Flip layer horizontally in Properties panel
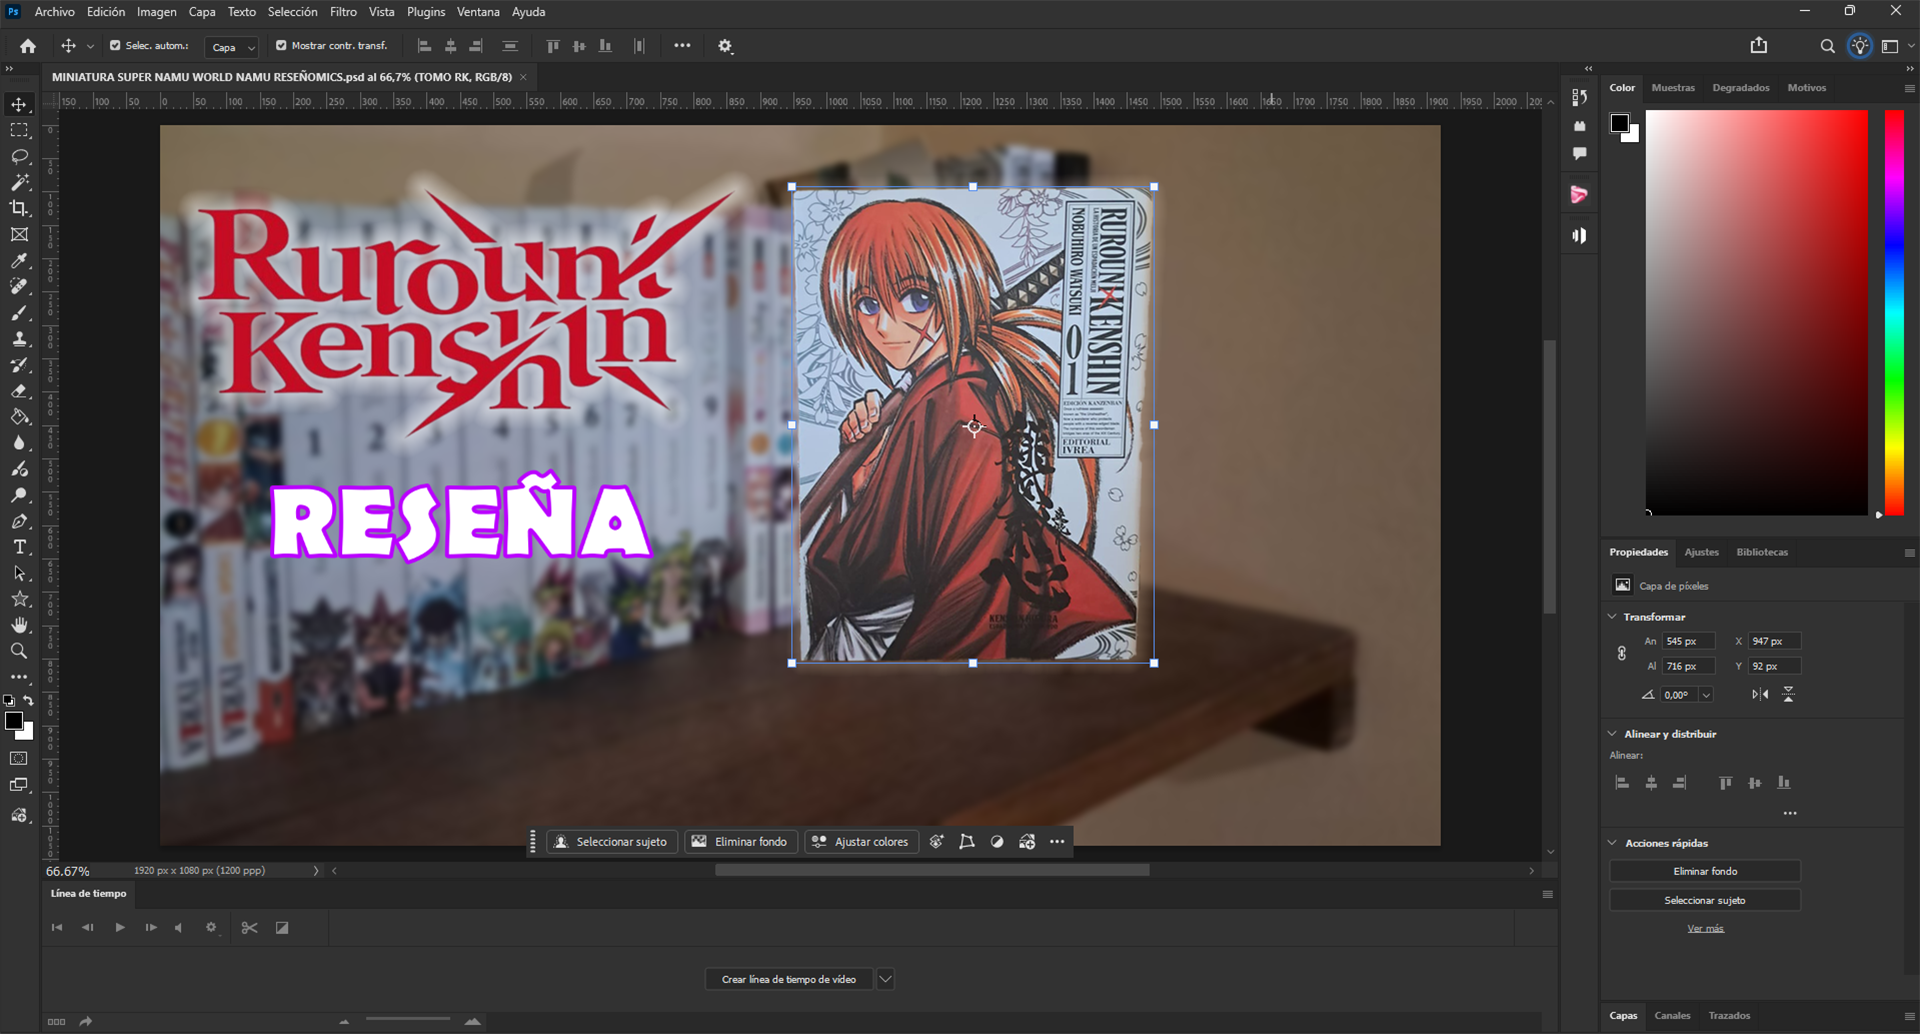The height and width of the screenshot is (1034, 1920). [1760, 694]
